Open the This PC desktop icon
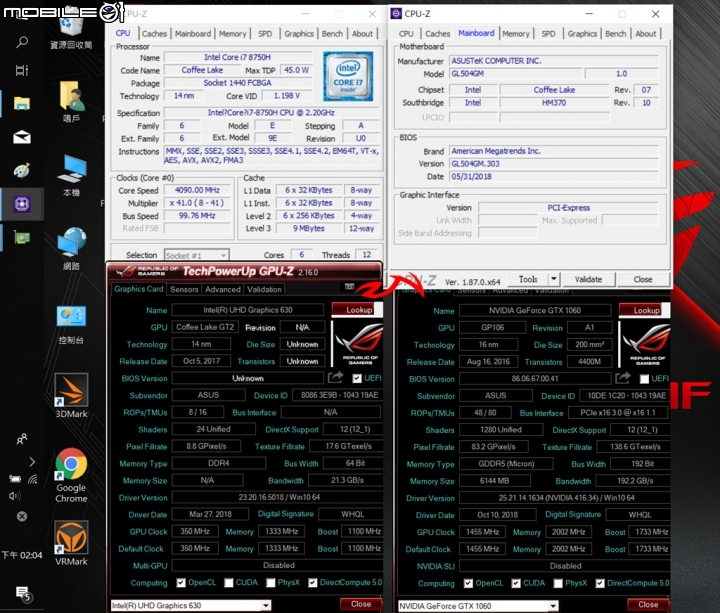Image resolution: width=720 pixels, height=613 pixels. coord(71,176)
